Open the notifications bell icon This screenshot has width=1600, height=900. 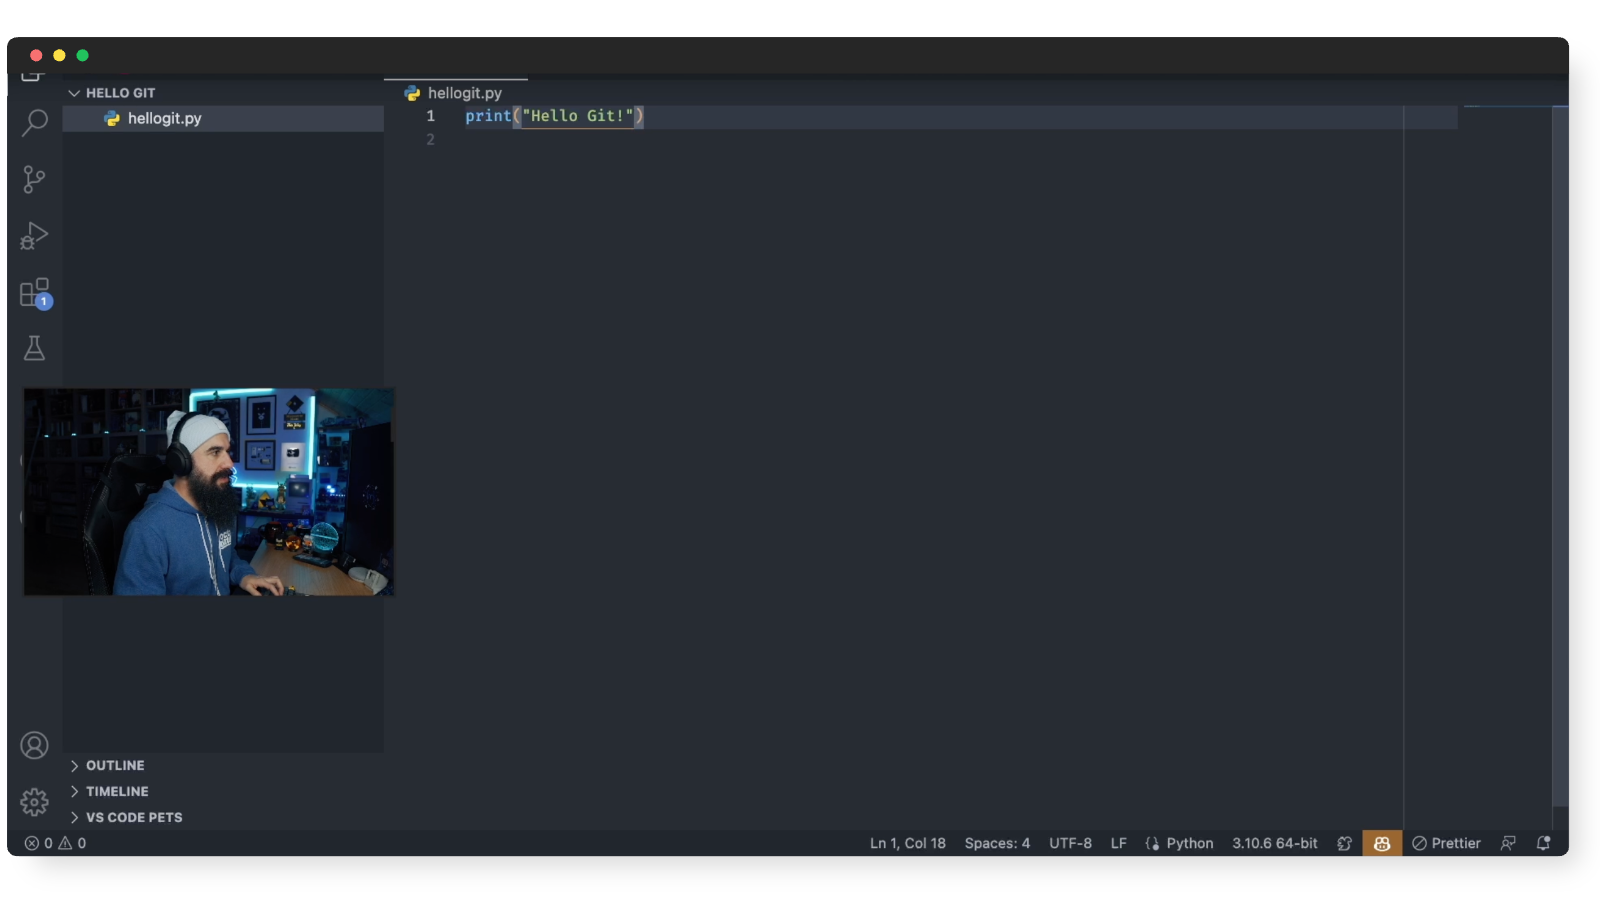[1544, 843]
